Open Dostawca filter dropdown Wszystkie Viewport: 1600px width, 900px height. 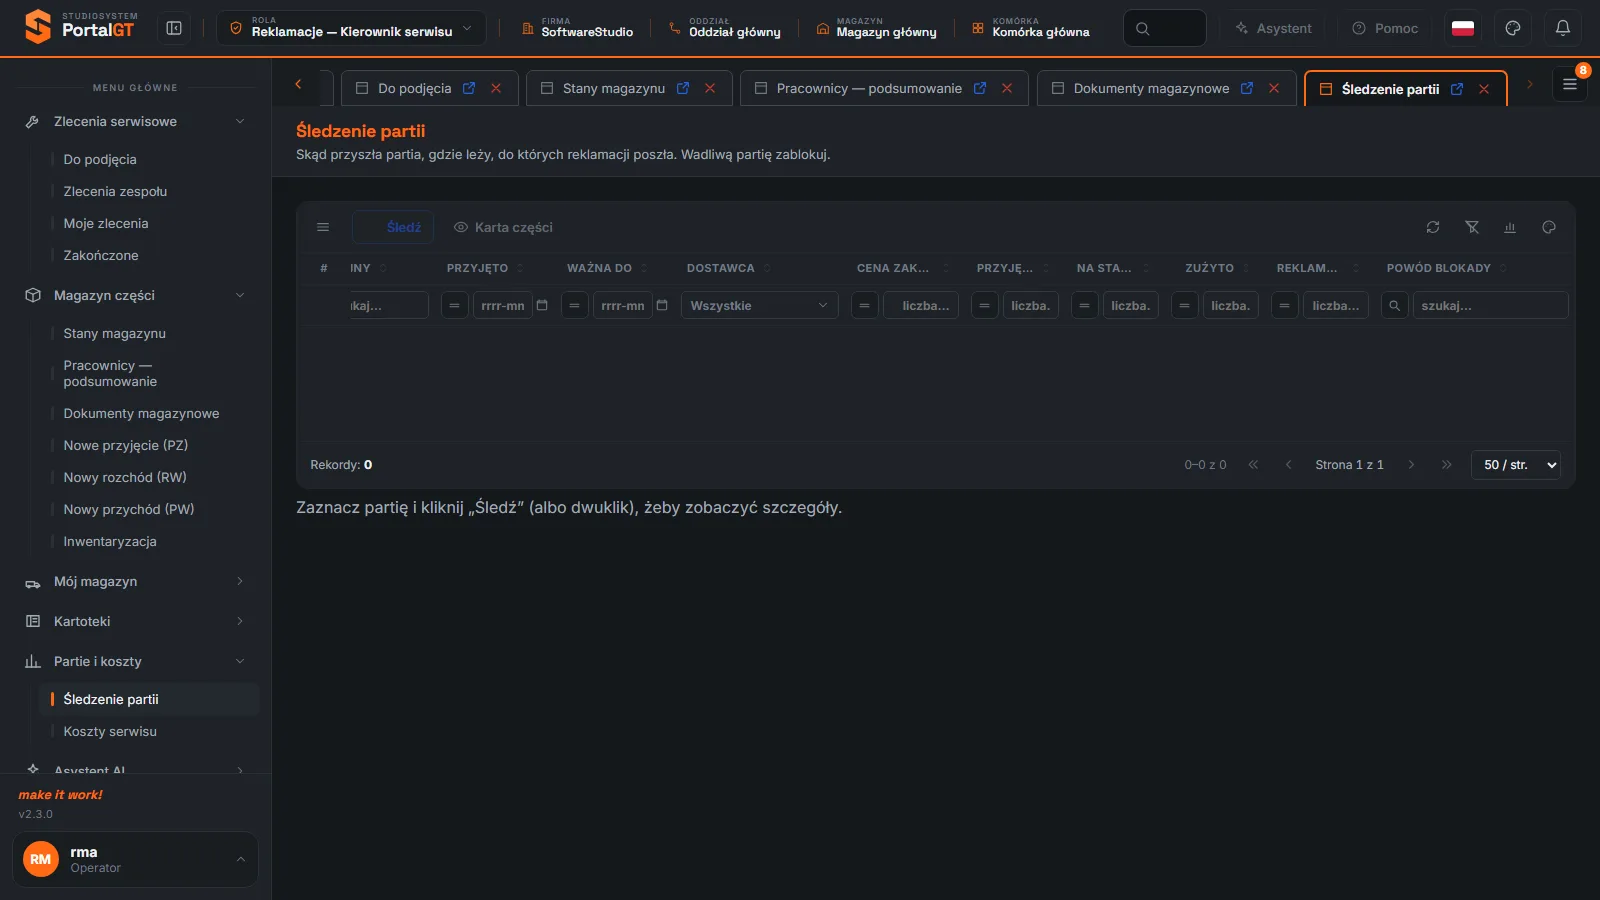tap(760, 305)
